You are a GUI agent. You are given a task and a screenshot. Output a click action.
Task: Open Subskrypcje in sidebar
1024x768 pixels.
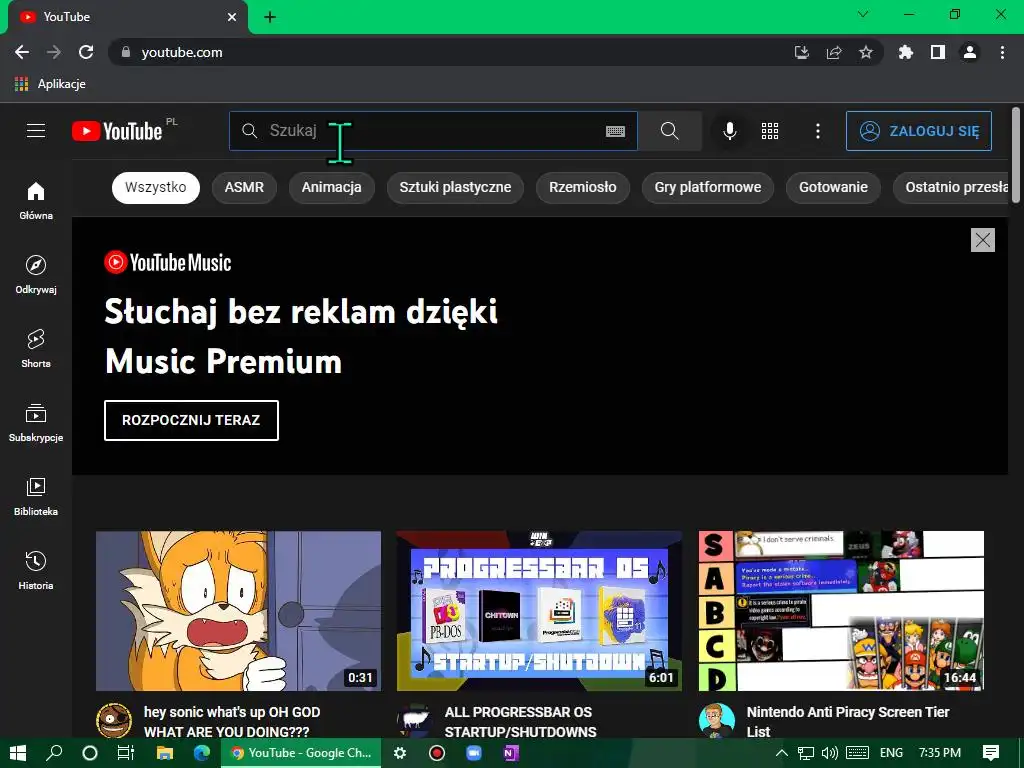(36, 423)
